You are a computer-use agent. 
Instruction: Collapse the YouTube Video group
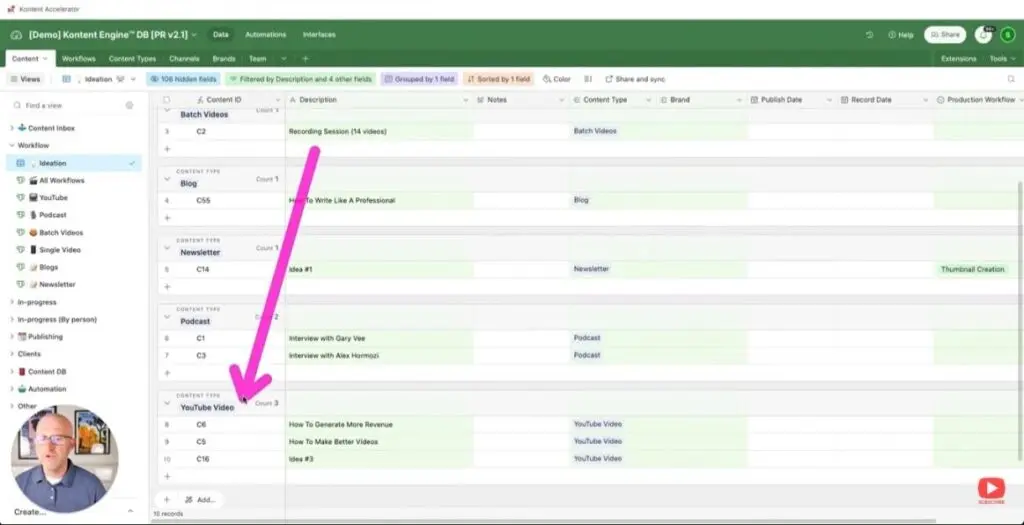pos(166,402)
